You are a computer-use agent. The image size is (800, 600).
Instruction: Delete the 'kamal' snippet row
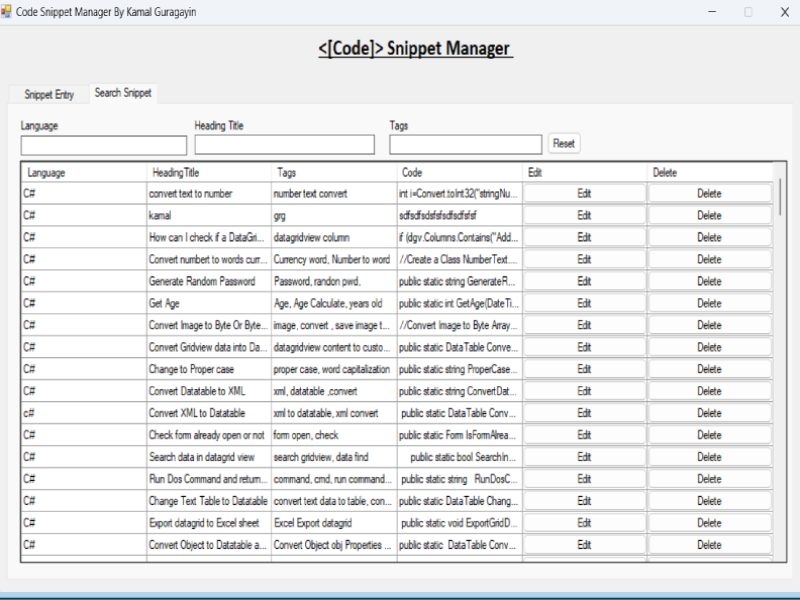click(x=709, y=215)
